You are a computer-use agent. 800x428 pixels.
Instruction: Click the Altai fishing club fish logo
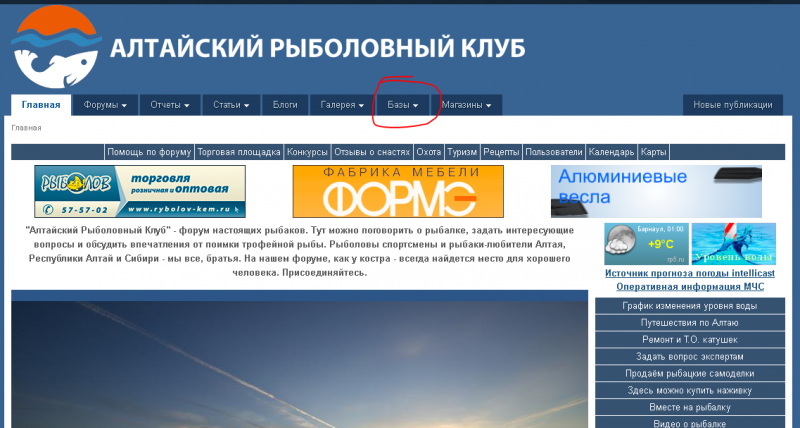[56, 47]
